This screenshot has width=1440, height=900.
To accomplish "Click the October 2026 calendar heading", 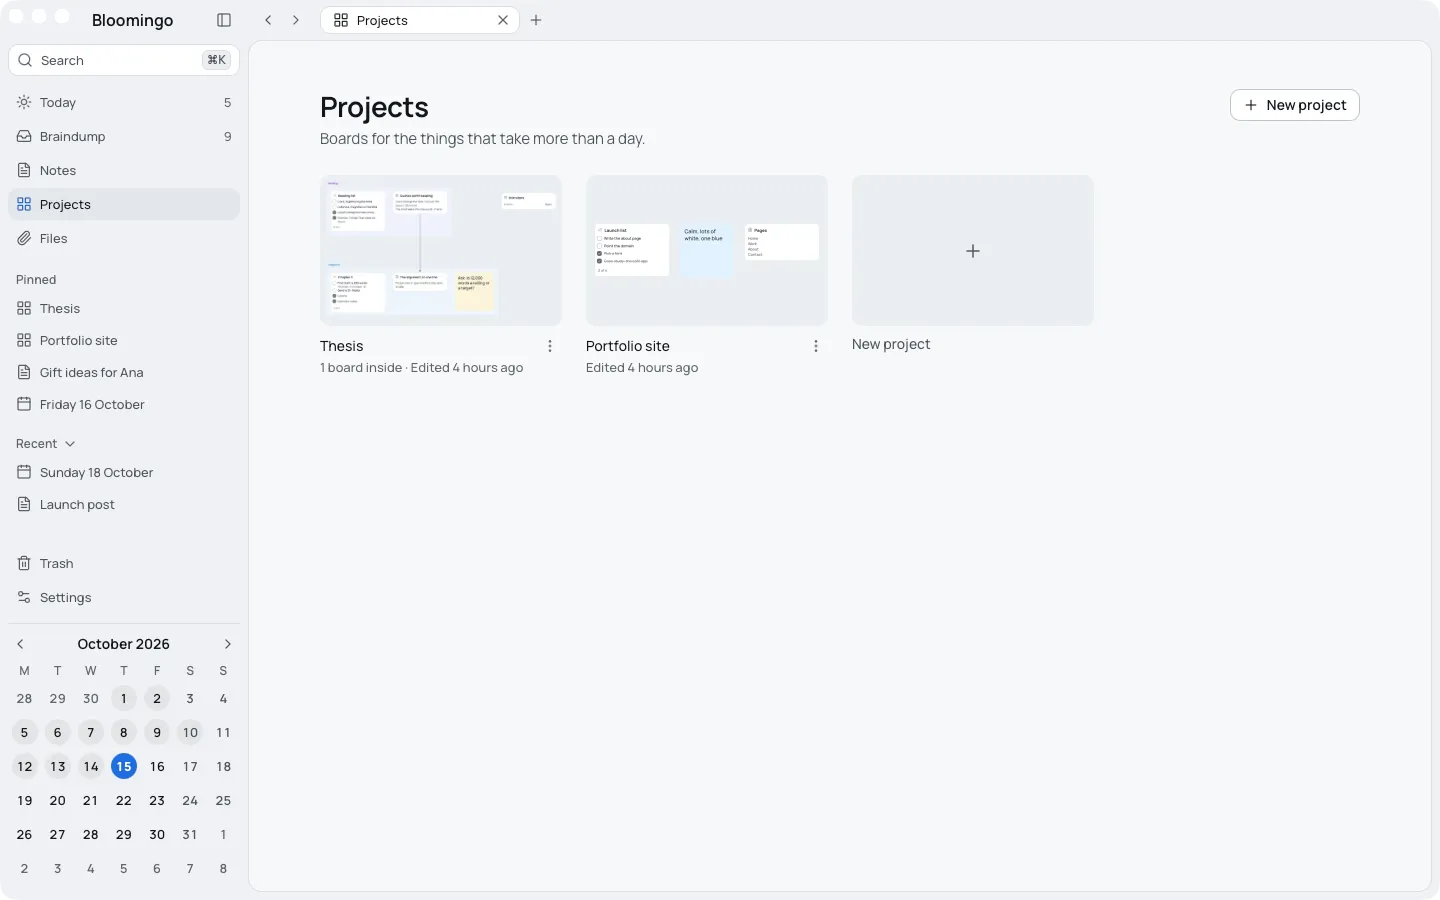I will [x=124, y=644].
